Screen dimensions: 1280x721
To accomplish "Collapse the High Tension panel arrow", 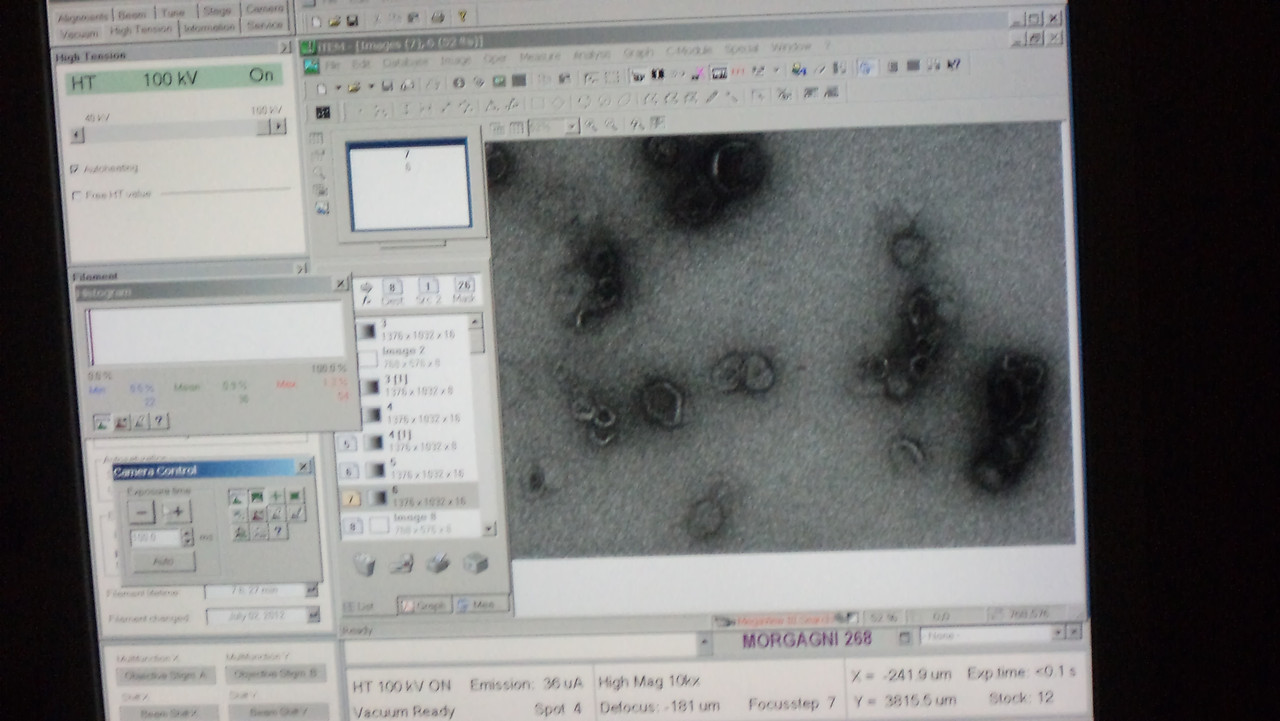I will point(284,47).
